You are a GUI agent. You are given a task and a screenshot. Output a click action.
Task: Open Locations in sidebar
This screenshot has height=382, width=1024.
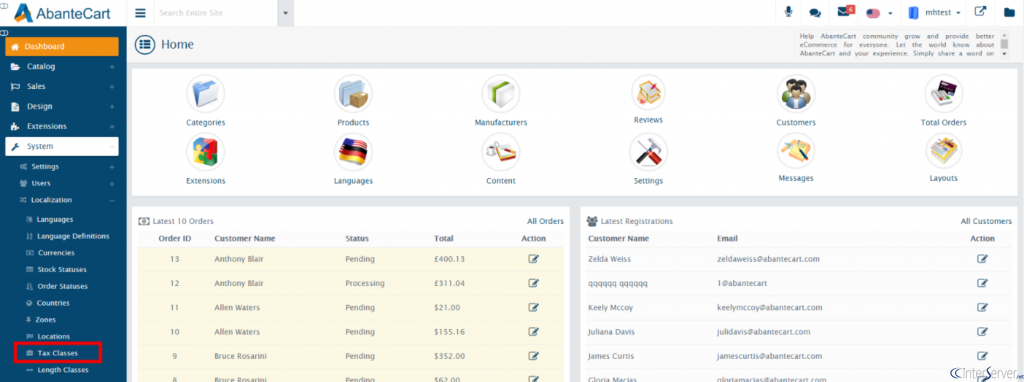(x=48, y=336)
